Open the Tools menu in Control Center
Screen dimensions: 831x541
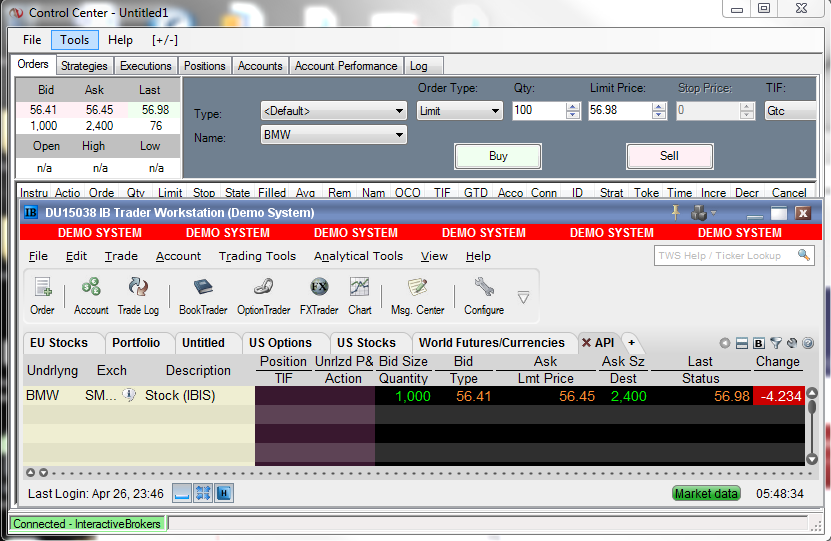coord(74,40)
